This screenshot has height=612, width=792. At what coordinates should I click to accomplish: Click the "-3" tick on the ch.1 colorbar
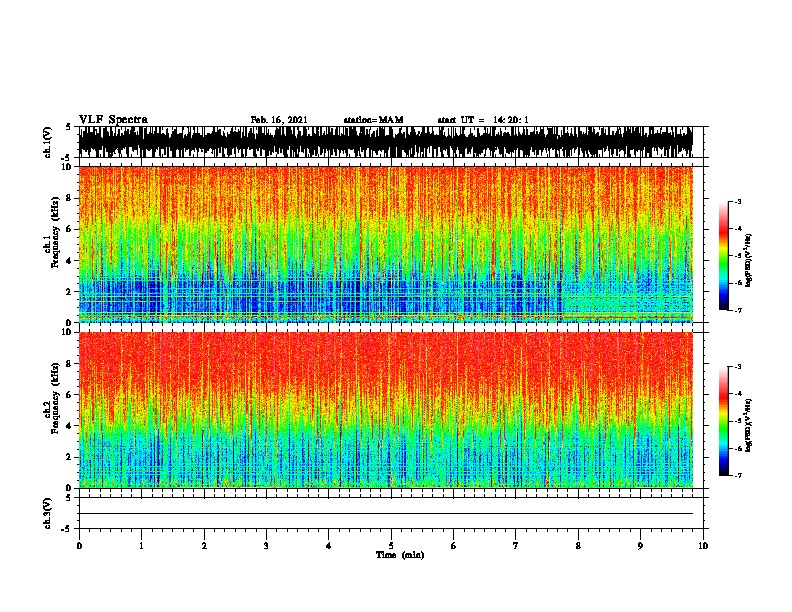tap(737, 201)
